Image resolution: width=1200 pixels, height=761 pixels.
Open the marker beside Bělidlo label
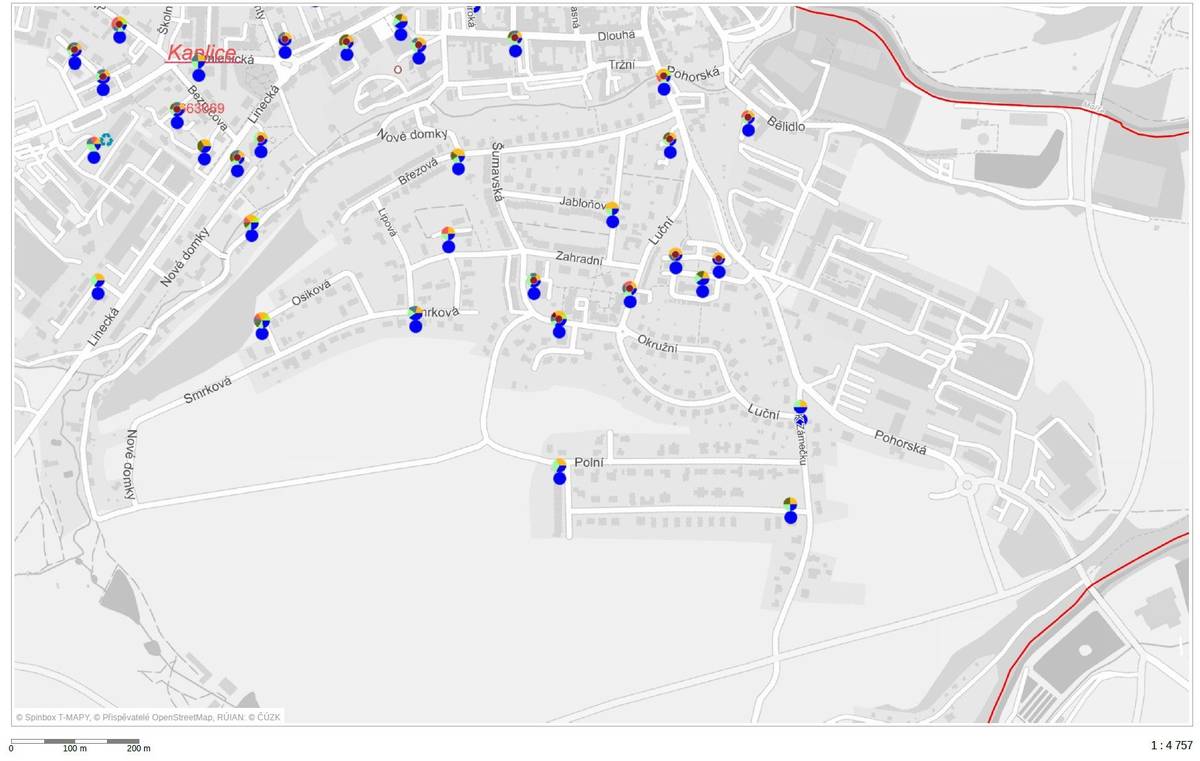point(748,123)
